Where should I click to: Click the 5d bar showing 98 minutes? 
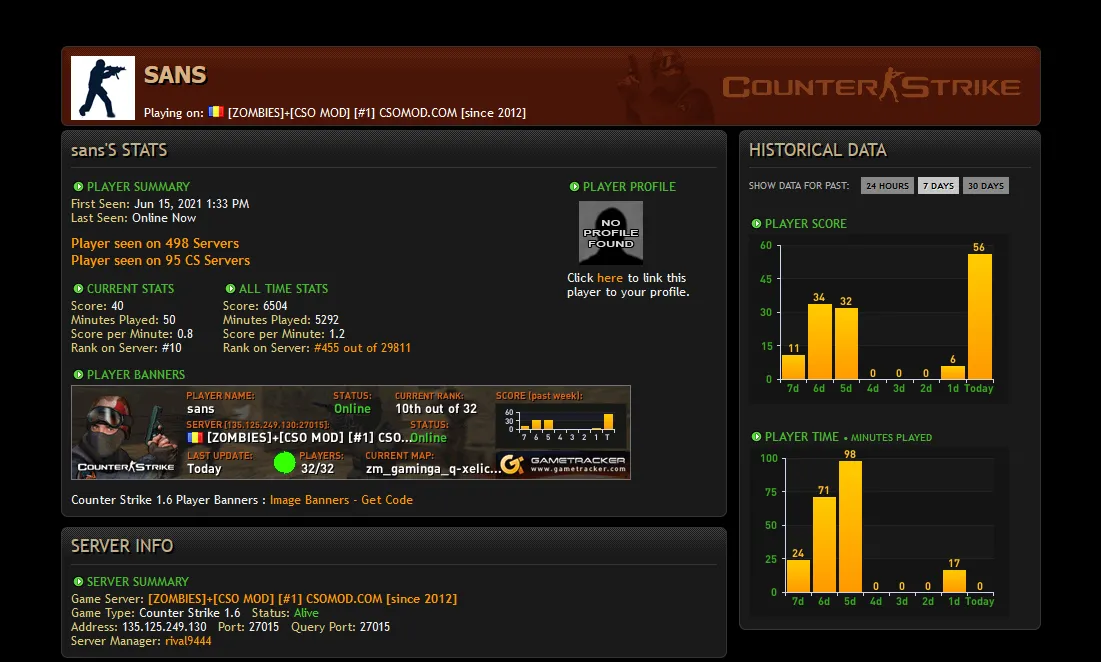pyautogui.click(x=850, y=527)
